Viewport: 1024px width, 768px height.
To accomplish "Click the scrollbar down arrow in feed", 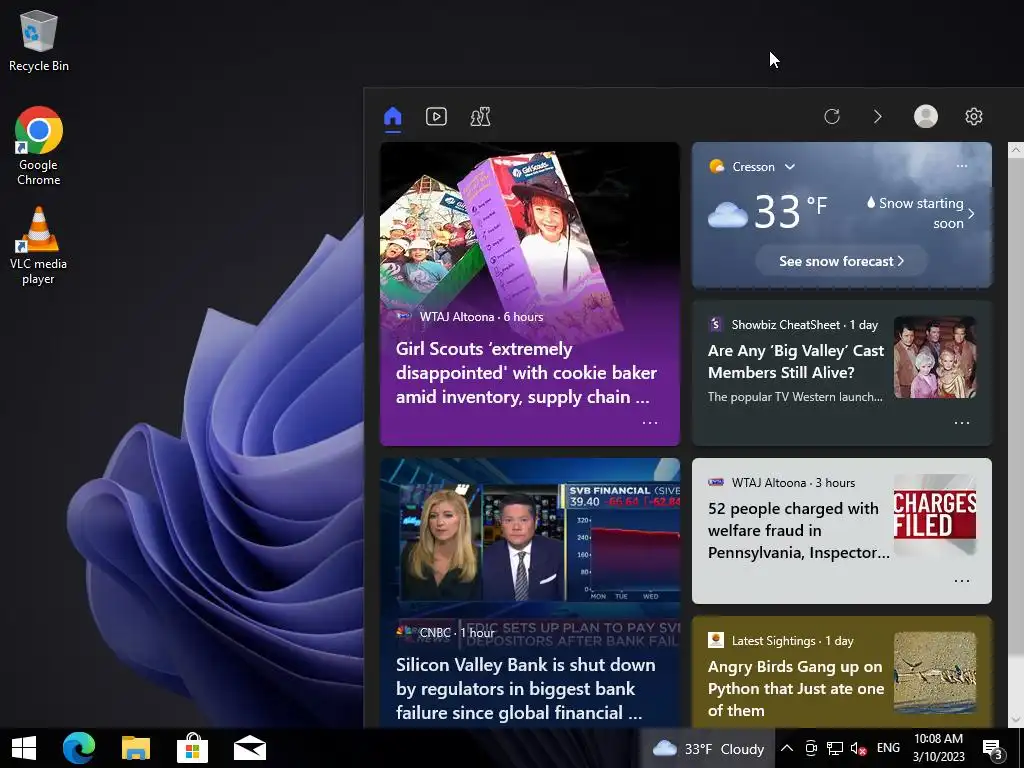I will click(x=1016, y=719).
